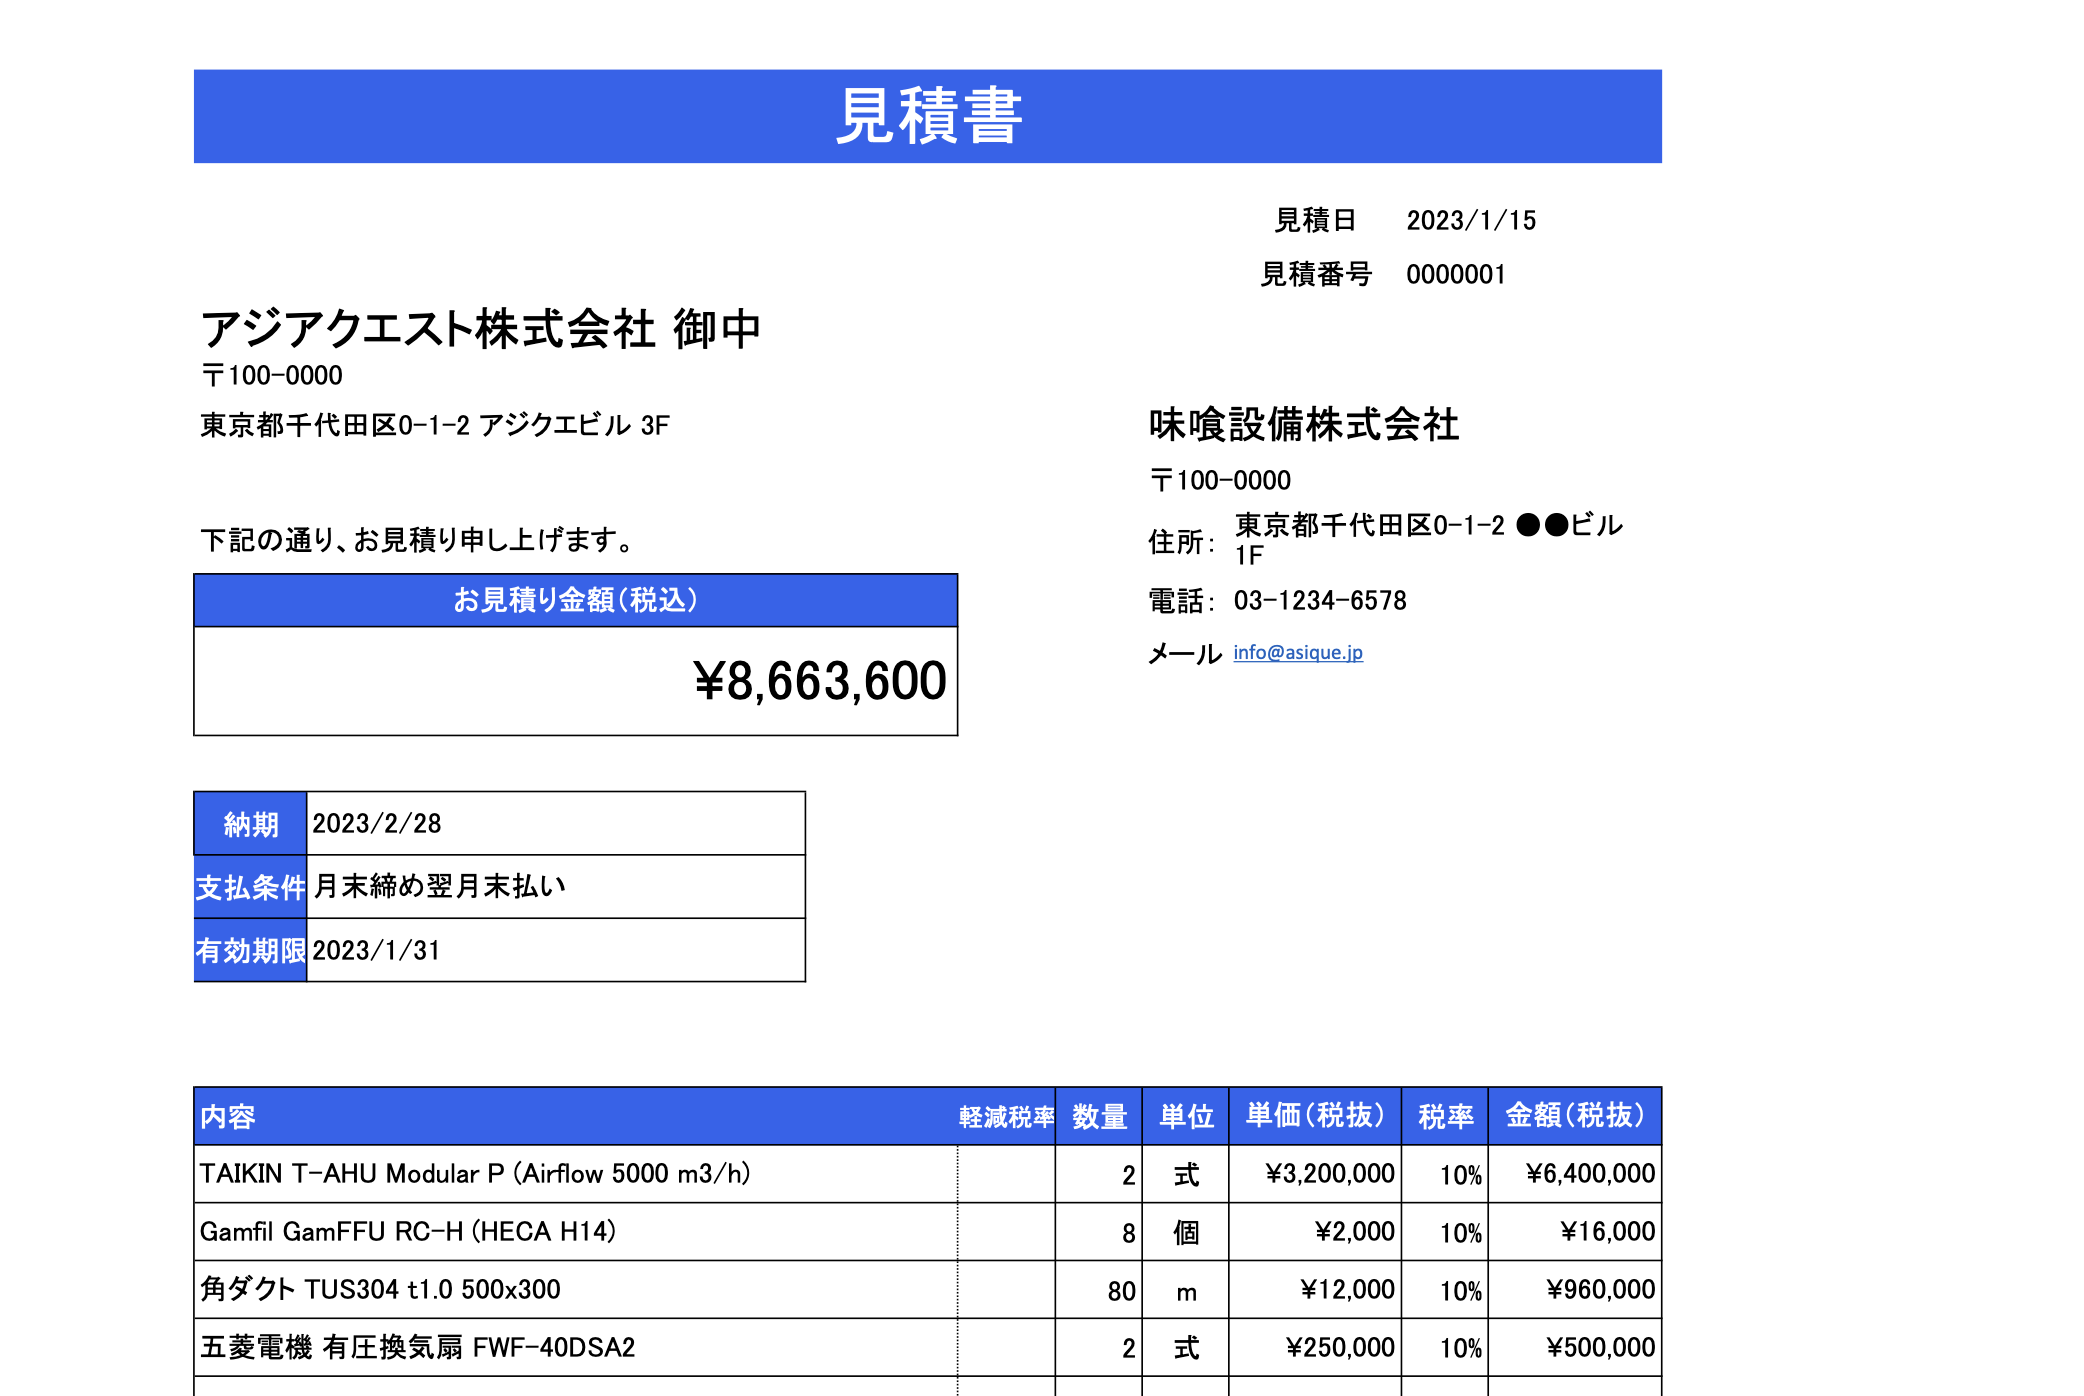
Task: Select the phone number 03-1234-6578
Action: pos(1319,601)
